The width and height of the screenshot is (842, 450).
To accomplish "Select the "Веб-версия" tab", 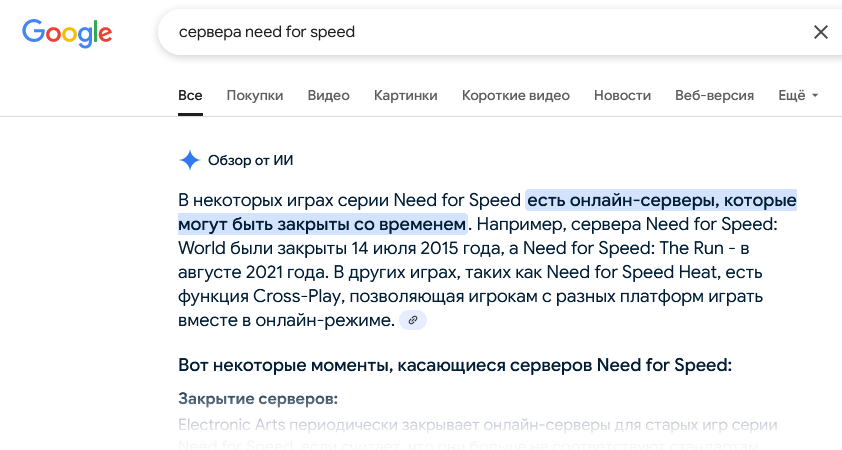I will pyautogui.click(x=714, y=96).
